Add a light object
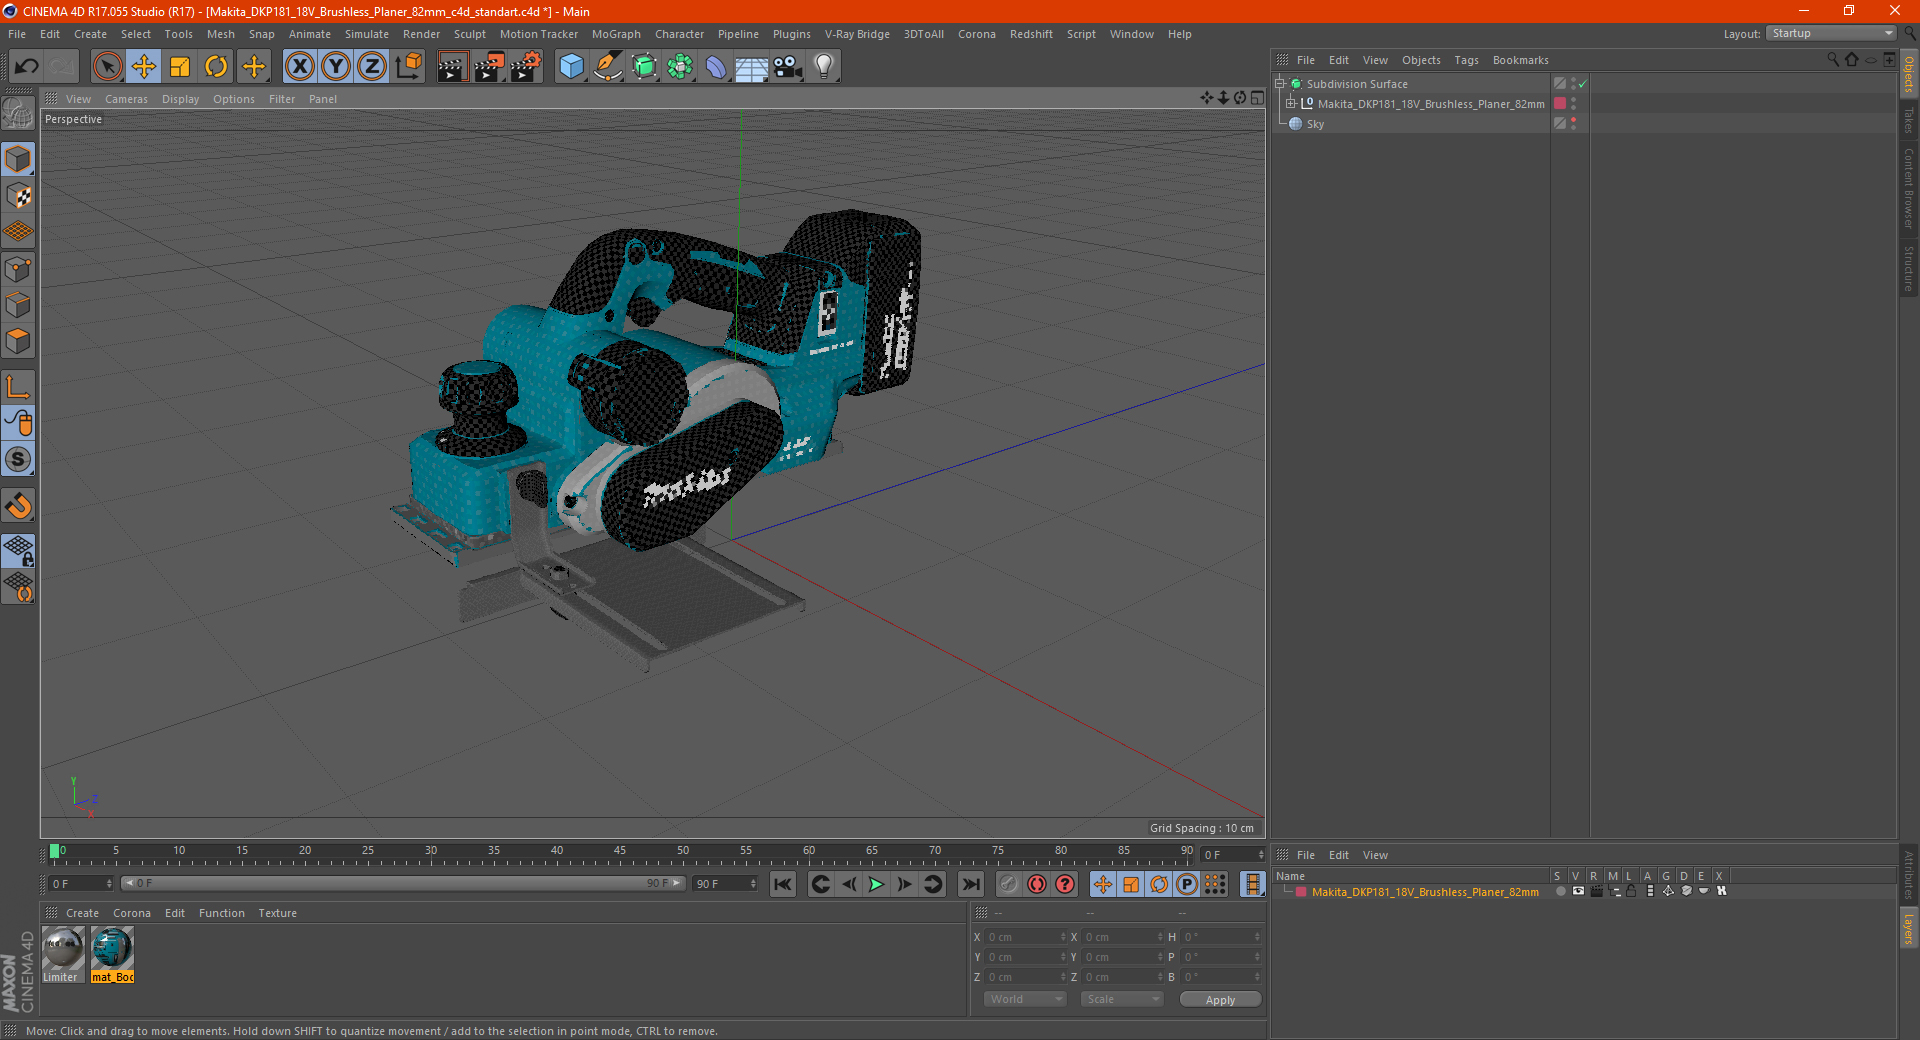This screenshot has height=1040, width=1920. [823, 67]
